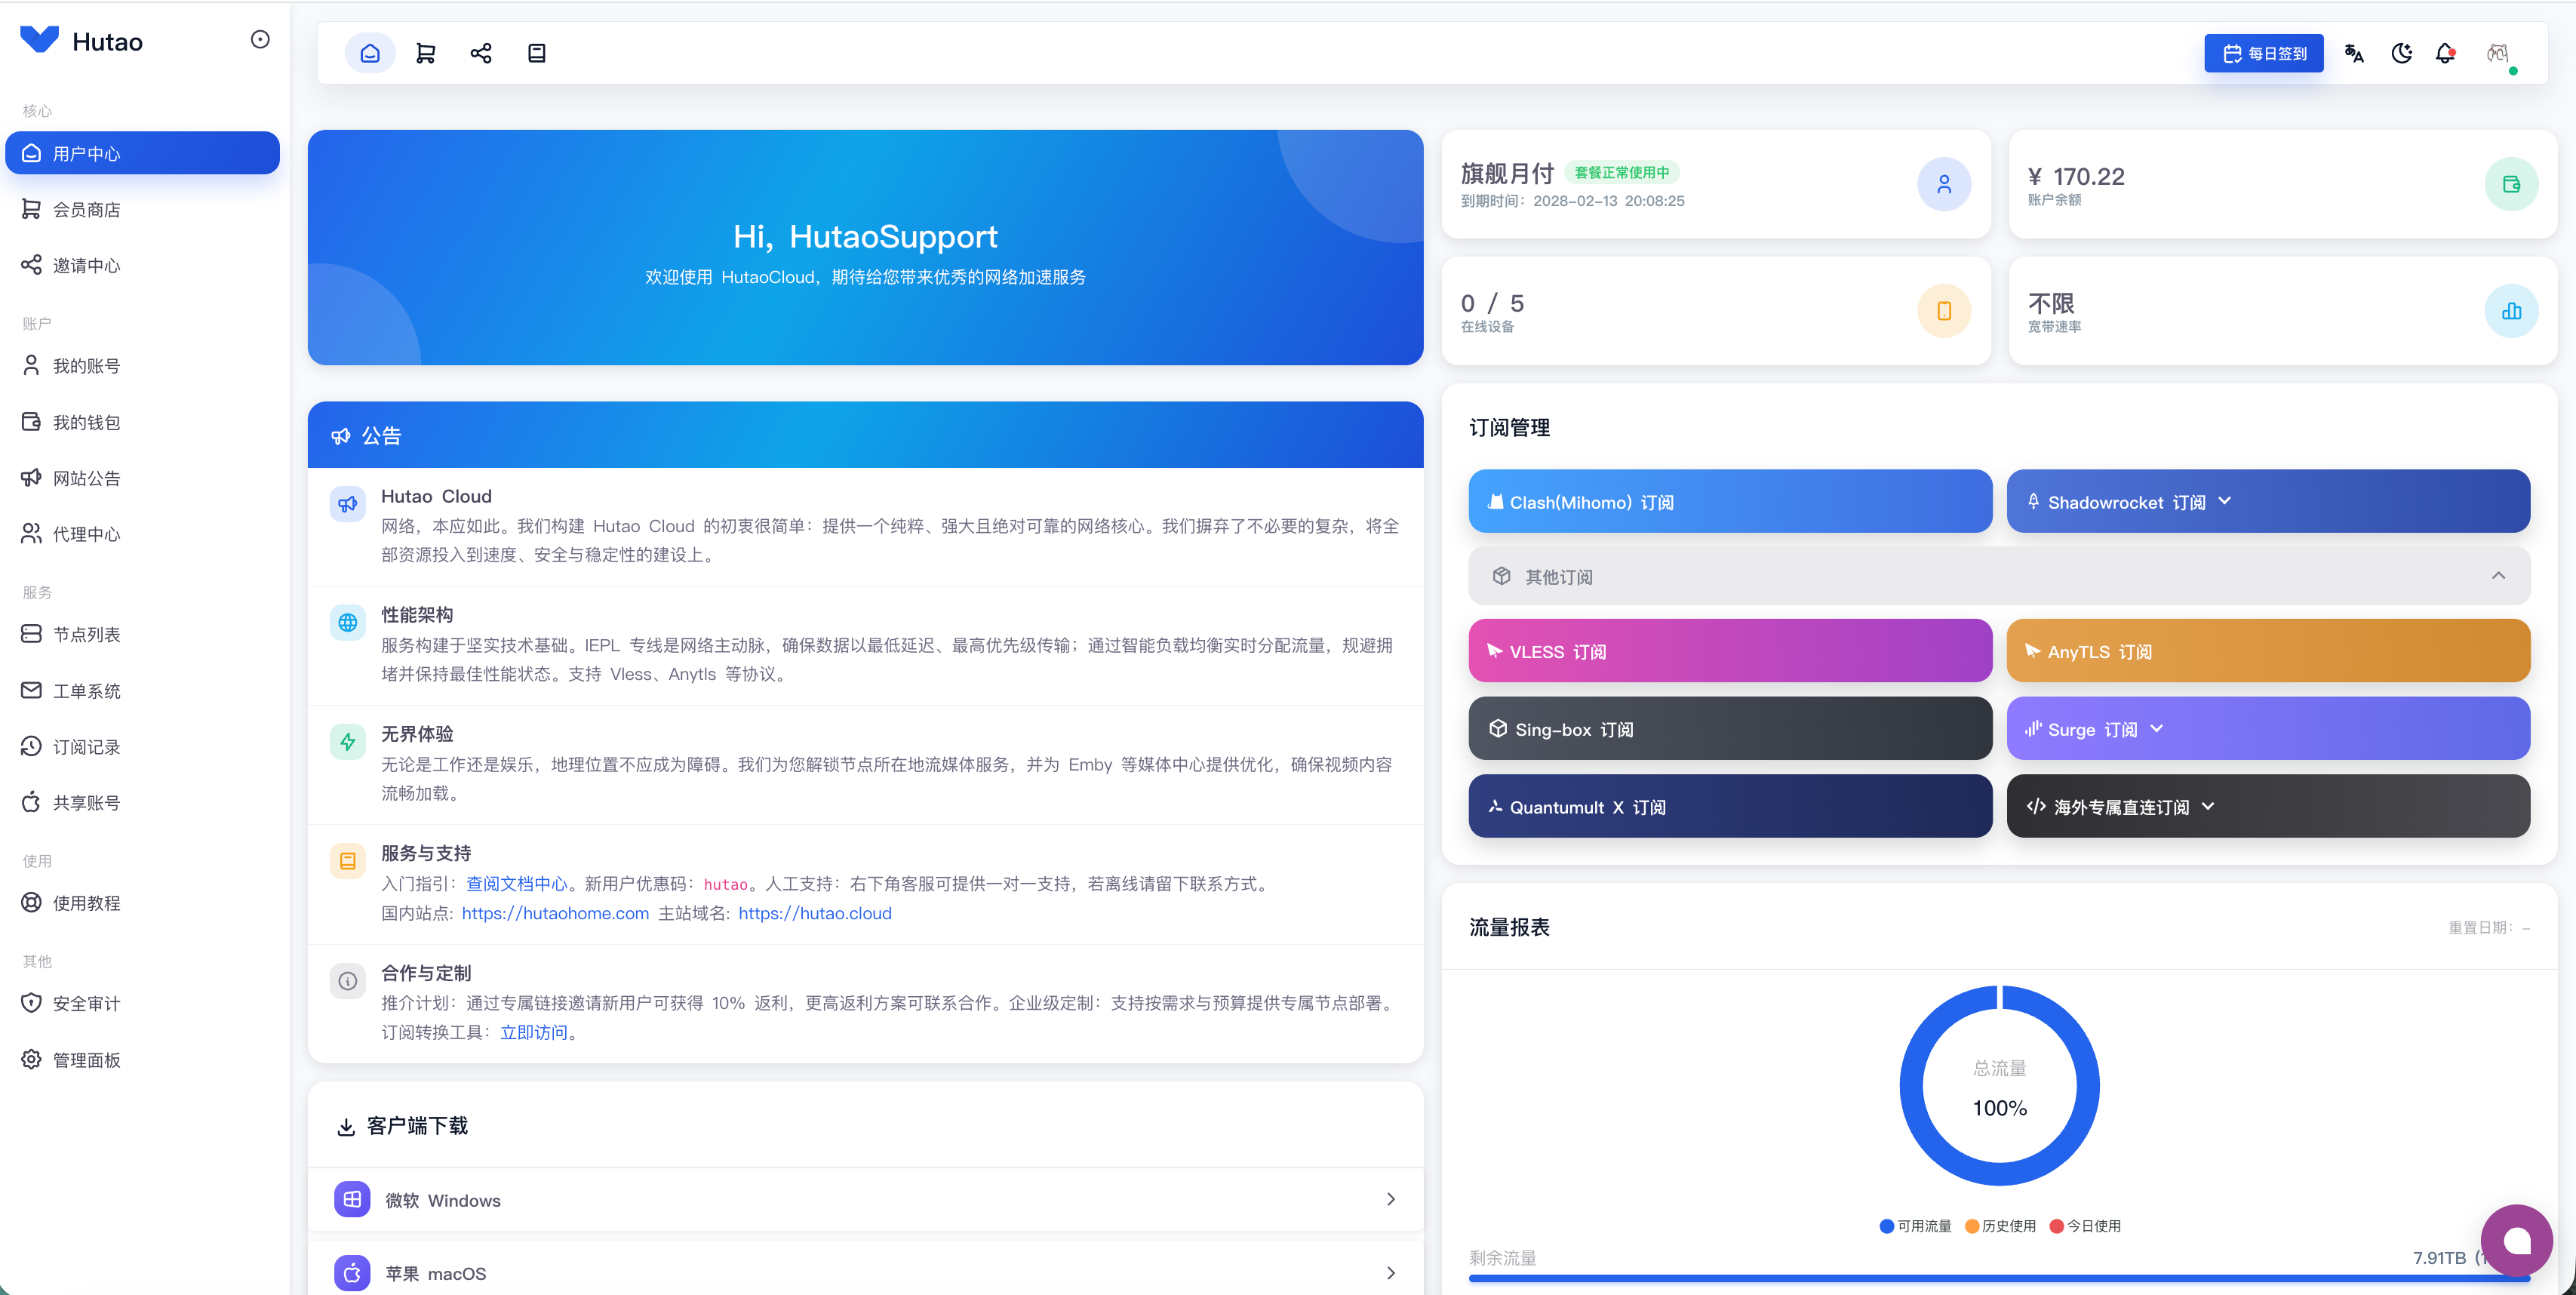Click the 历史使用 legend item
Image resolution: width=2576 pixels, height=1295 pixels.
click(x=2000, y=1226)
